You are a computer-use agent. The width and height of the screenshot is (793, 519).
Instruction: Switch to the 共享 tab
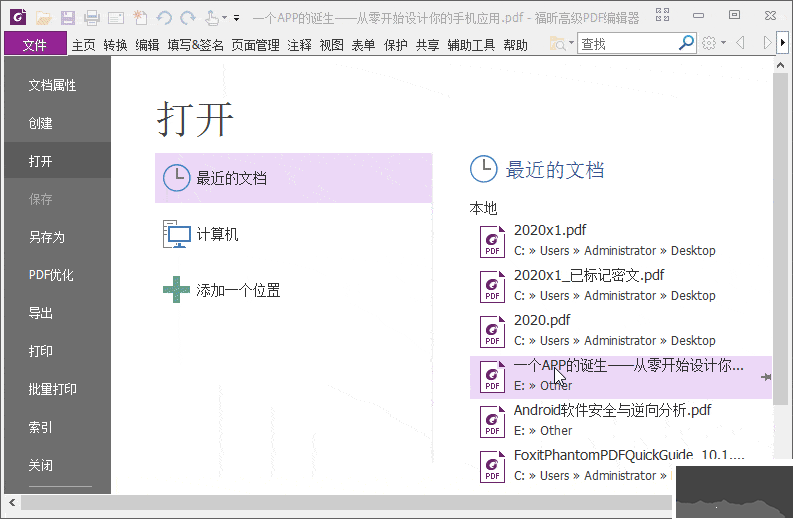point(427,45)
